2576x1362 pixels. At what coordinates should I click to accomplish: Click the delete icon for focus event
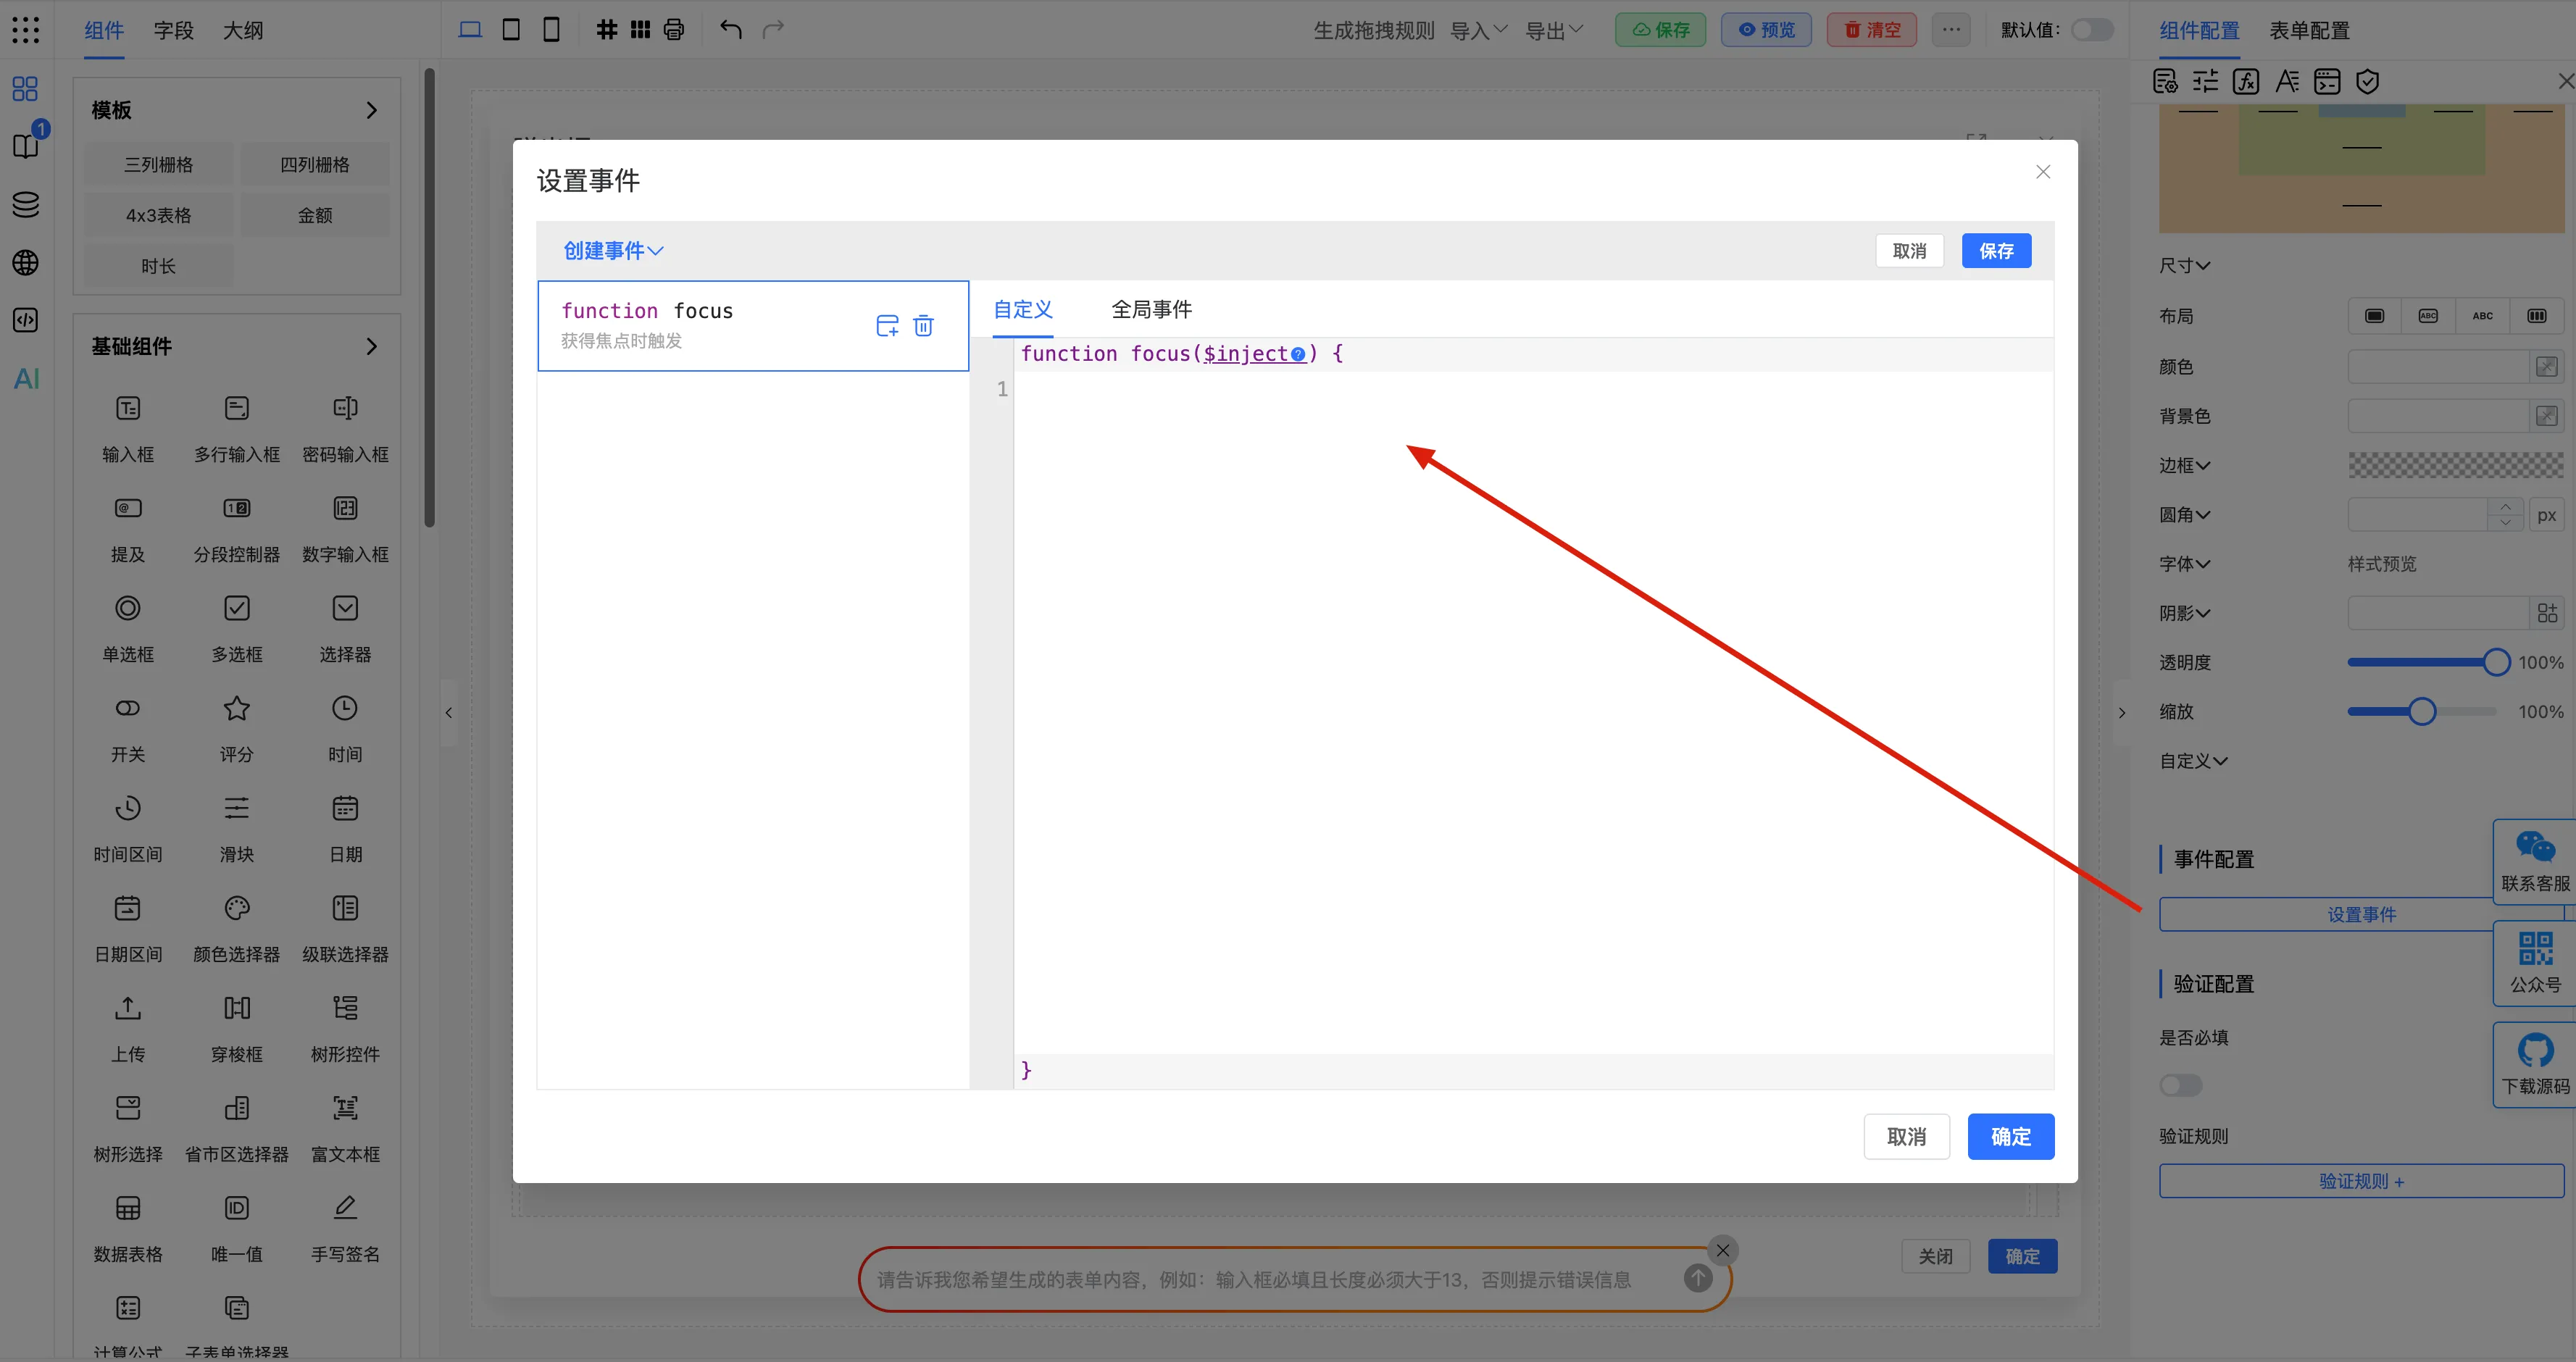pos(923,326)
